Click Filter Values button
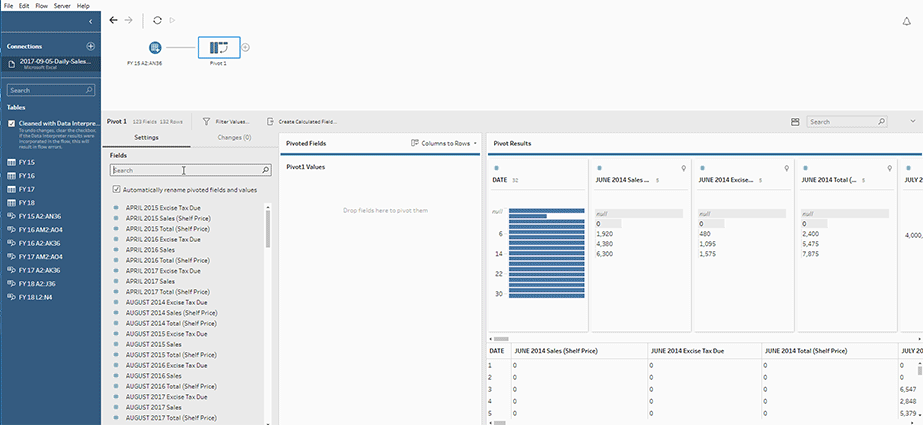 tap(226, 121)
